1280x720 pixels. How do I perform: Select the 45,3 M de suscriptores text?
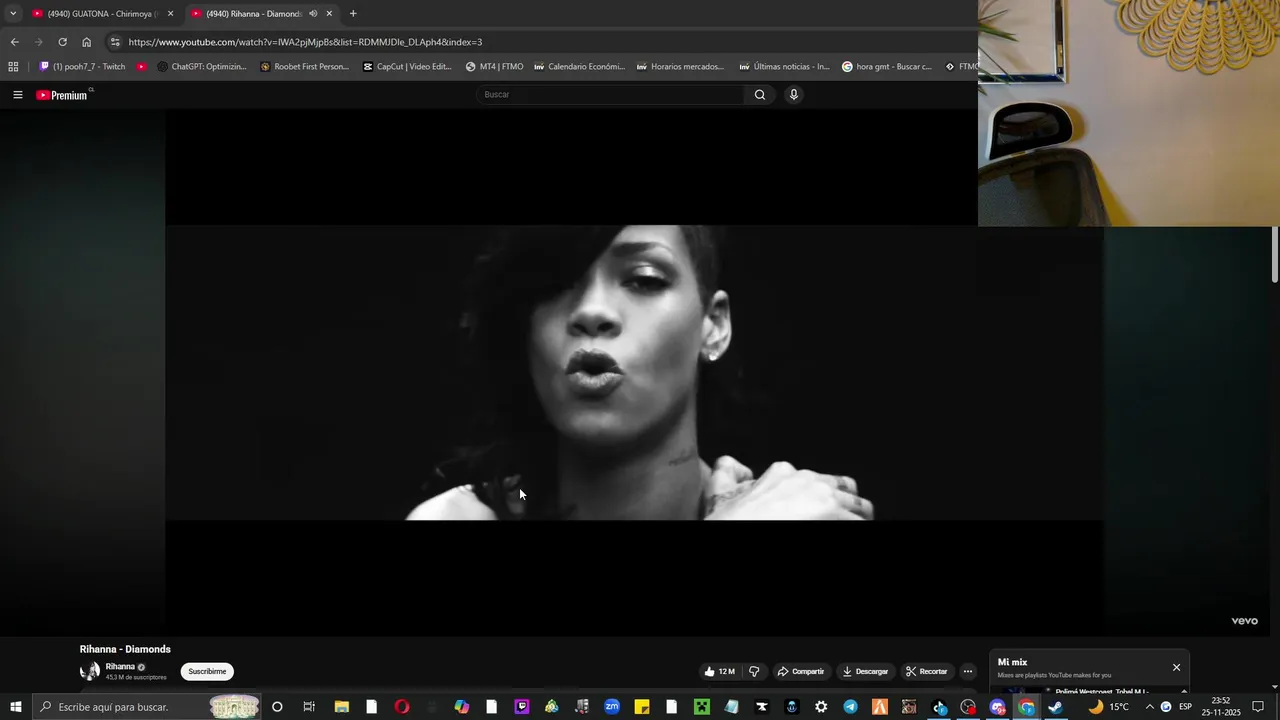click(x=136, y=678)
